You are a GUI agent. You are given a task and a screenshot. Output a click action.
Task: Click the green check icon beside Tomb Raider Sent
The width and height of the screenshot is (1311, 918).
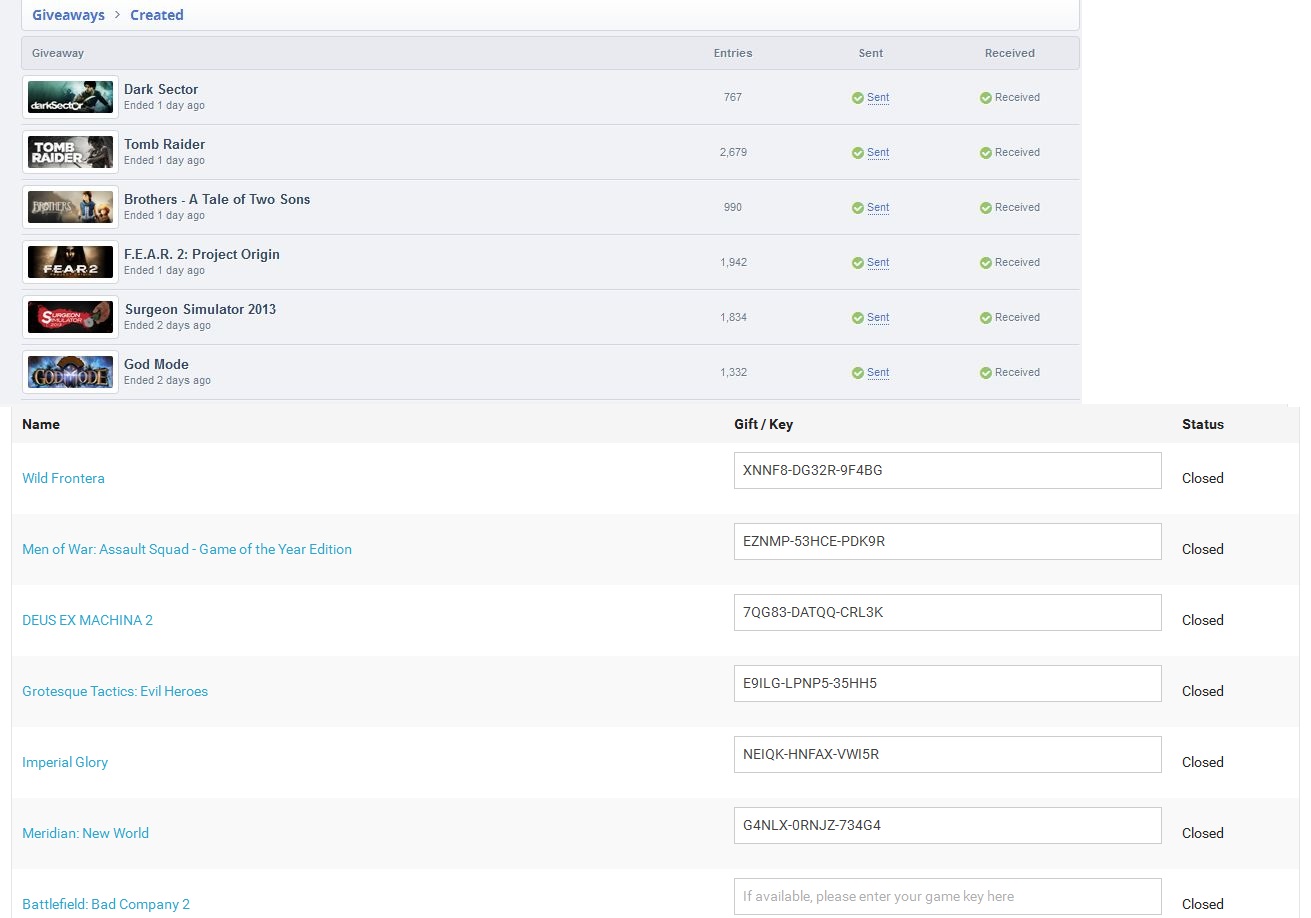pos(857,153)
